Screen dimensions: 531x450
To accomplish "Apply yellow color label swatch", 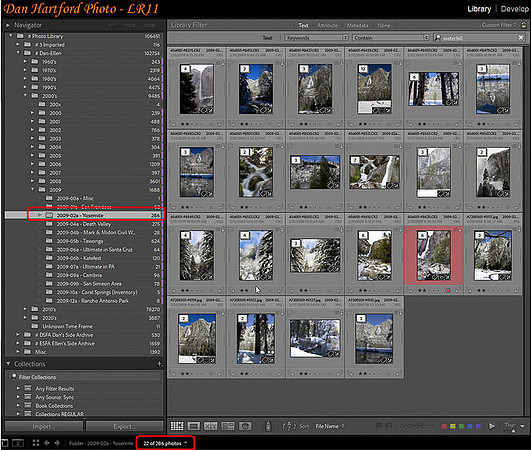I will 453,426.
